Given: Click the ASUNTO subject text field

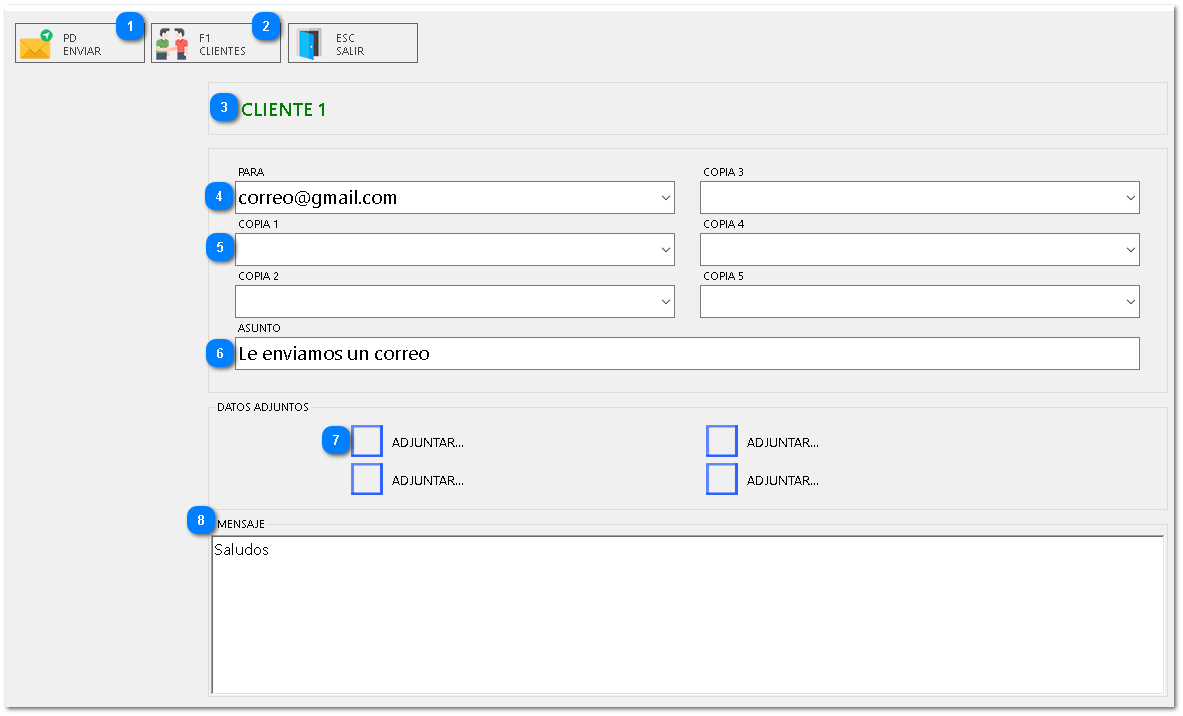Looking at the screenshot, I should [686, 354].
